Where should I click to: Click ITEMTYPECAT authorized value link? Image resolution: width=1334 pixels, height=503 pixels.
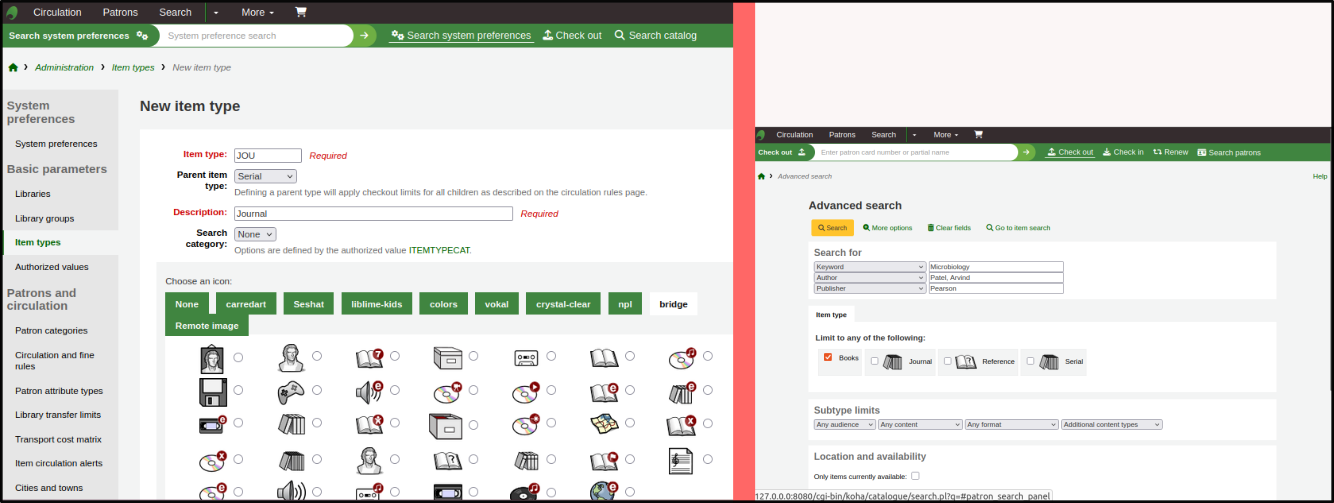(439, 250)
